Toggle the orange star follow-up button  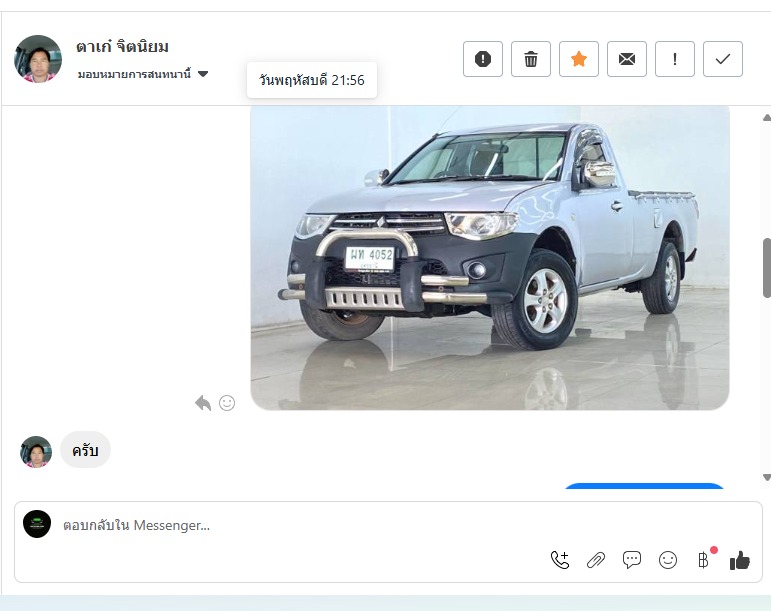click(579, 59)
